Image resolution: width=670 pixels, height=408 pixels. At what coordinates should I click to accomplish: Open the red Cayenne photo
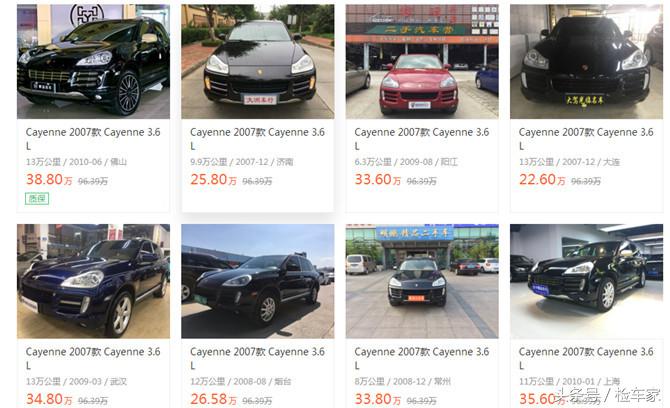[x=422, y=62]
